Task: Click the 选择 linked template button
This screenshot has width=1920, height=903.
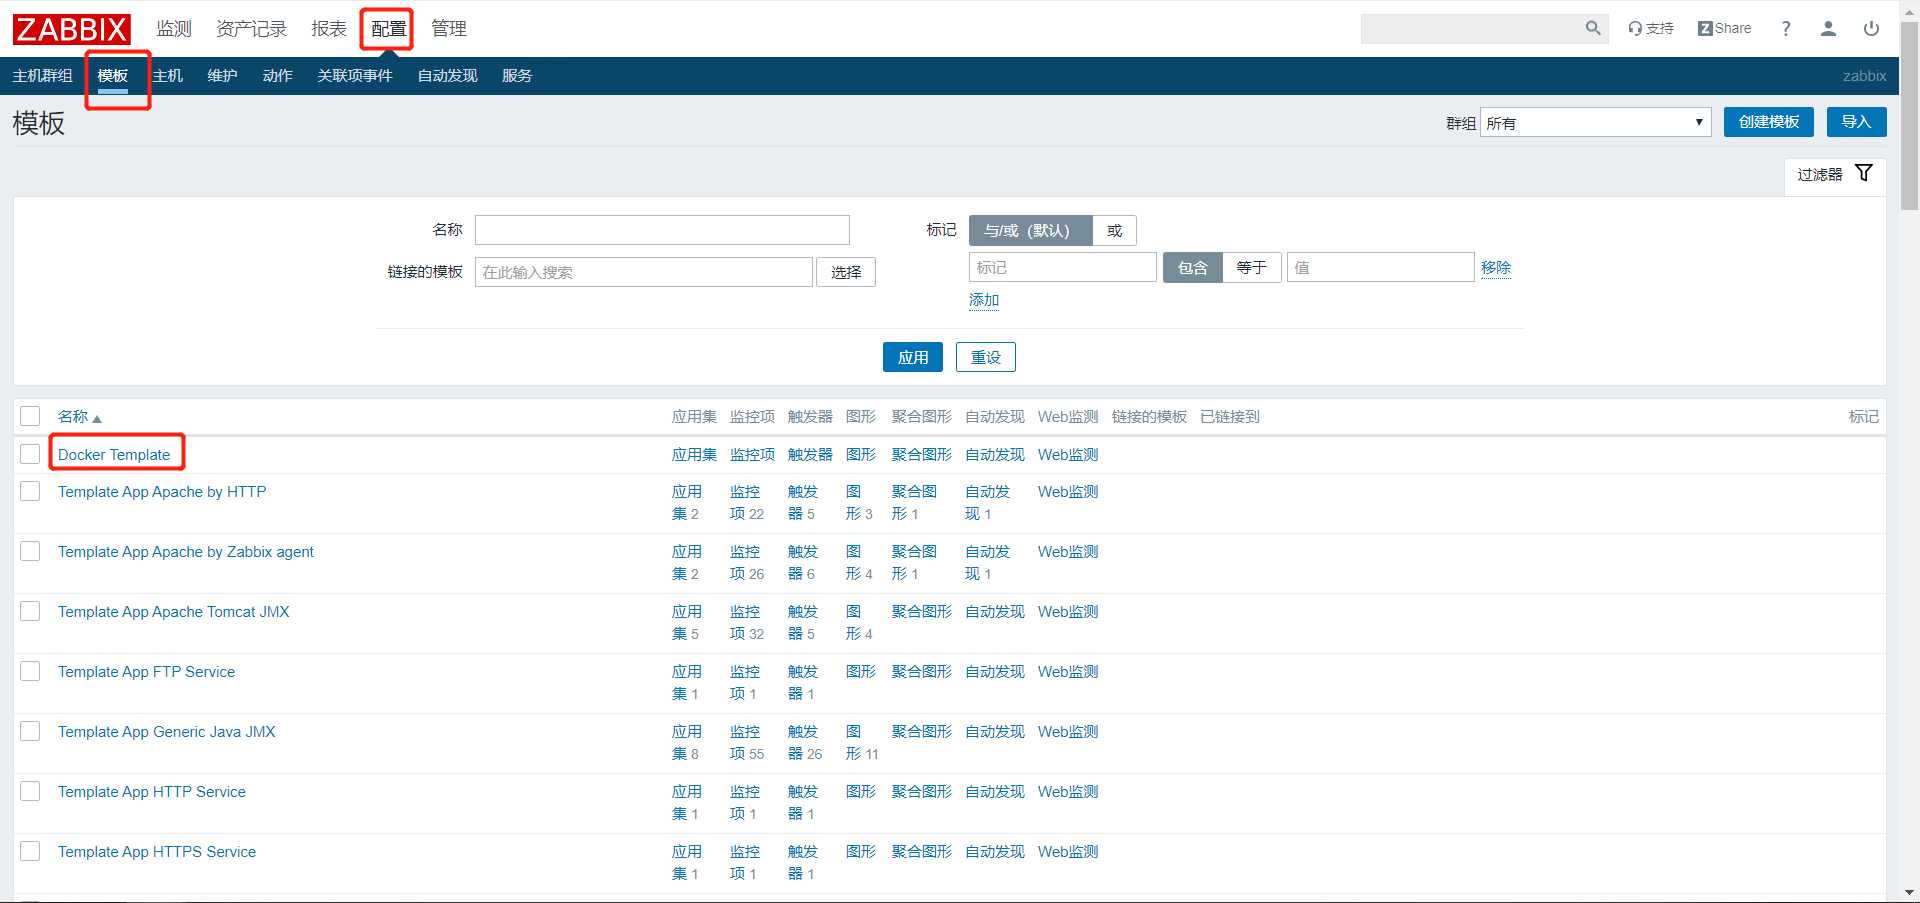Action: [846, 272]
